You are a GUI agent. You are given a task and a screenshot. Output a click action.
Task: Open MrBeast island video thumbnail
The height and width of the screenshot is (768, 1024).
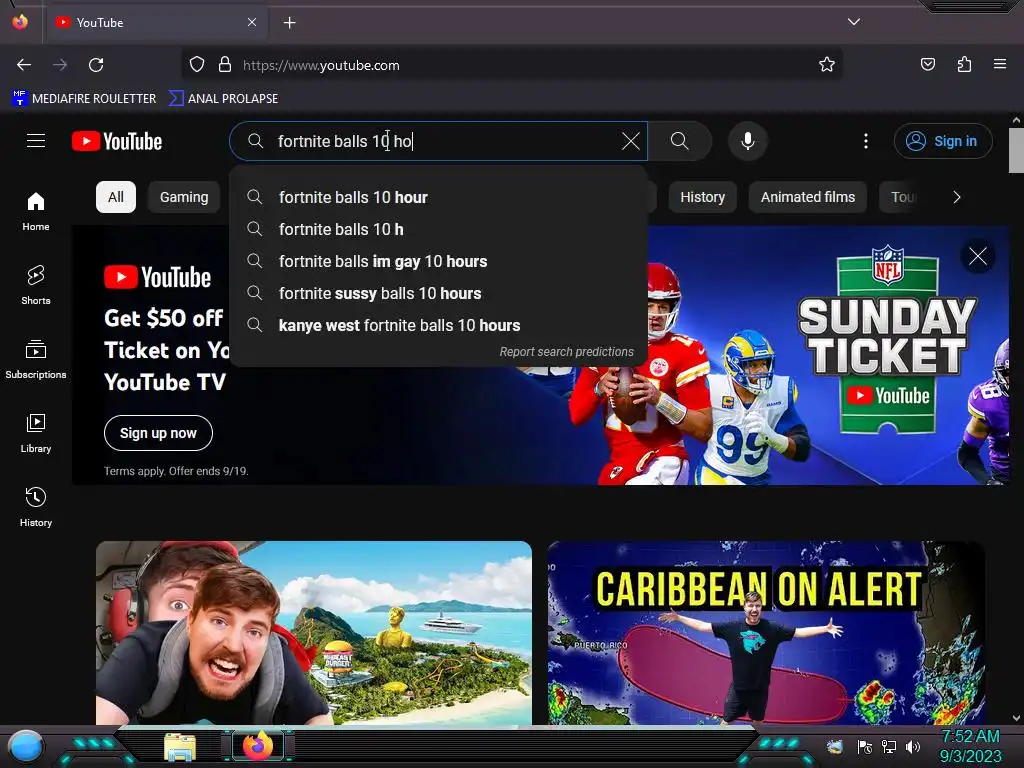(x=313, y=632)
